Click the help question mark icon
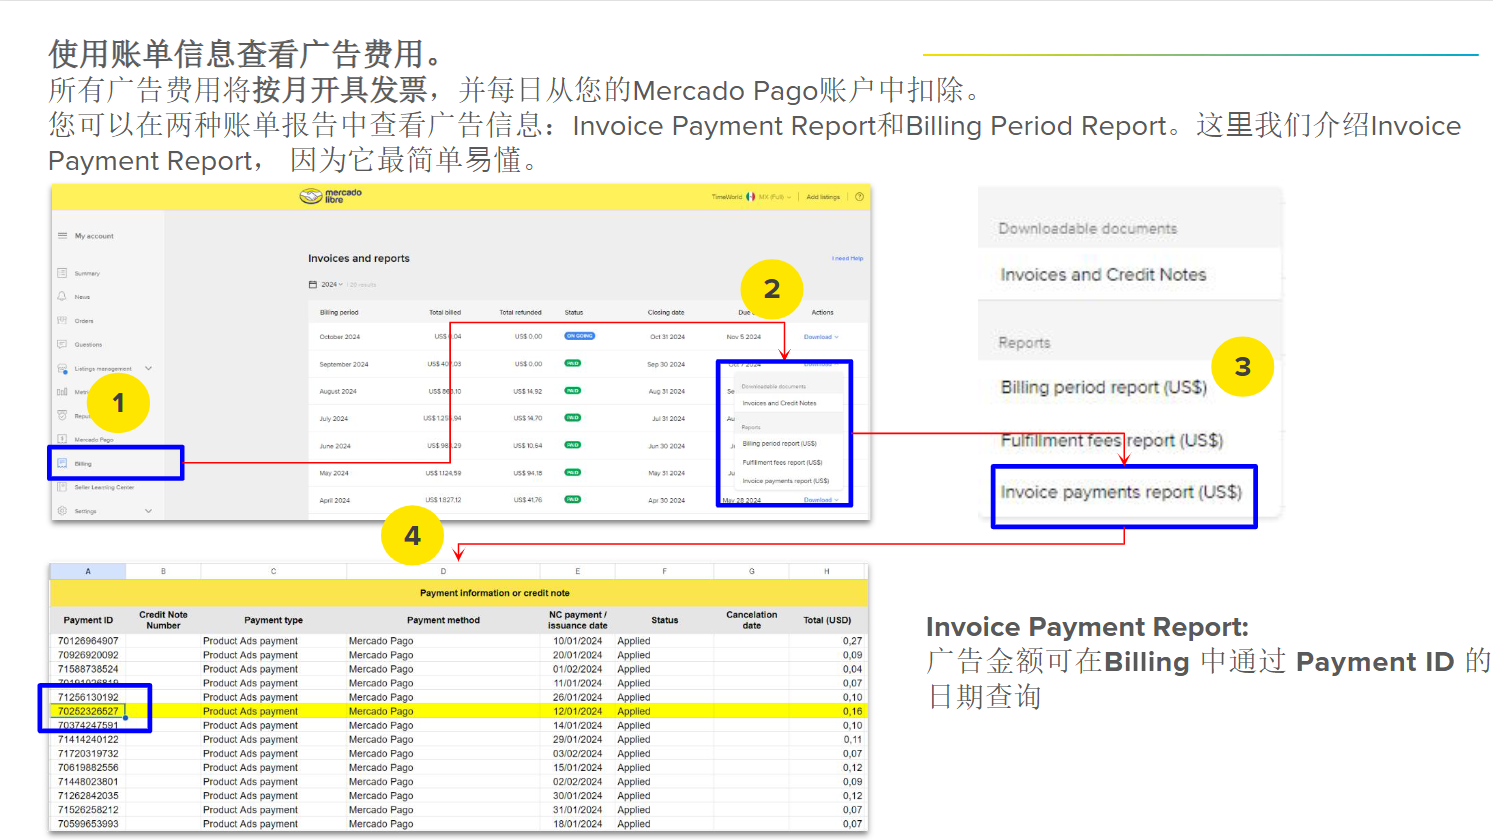 point(859,197)
